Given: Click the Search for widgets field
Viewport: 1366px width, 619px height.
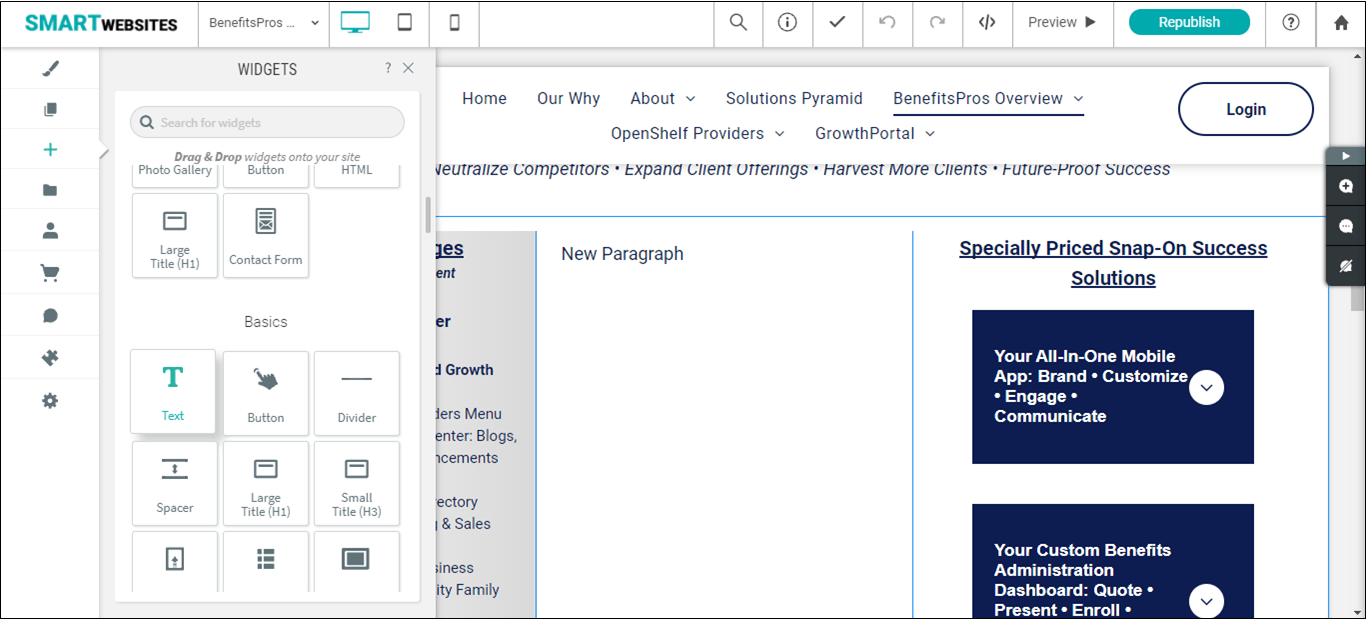Looking at the screenshot, I should (267, 122).
